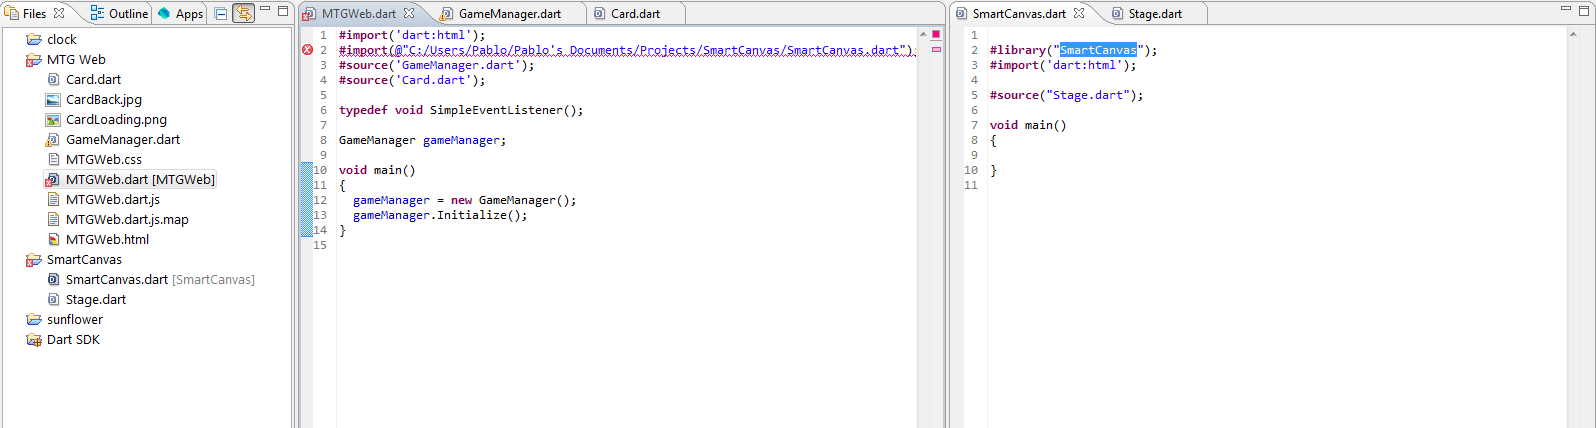Select MTGWeb.dart.js file
Viewport: 1596px width, 428px height.
point(113,199)
